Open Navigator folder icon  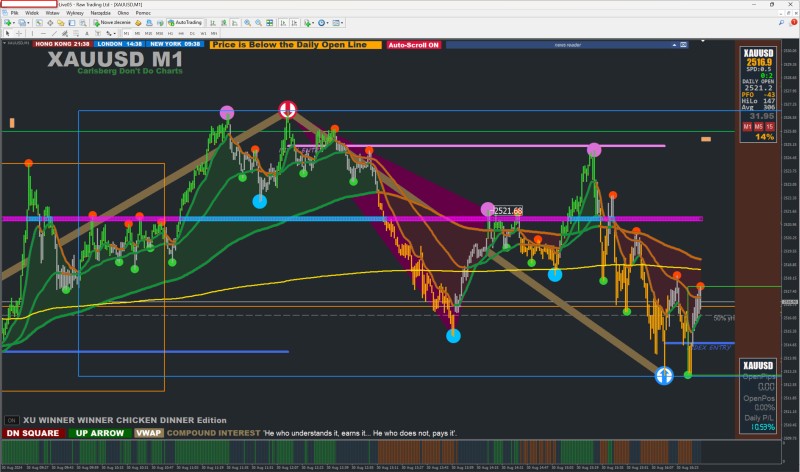[61, 22]
